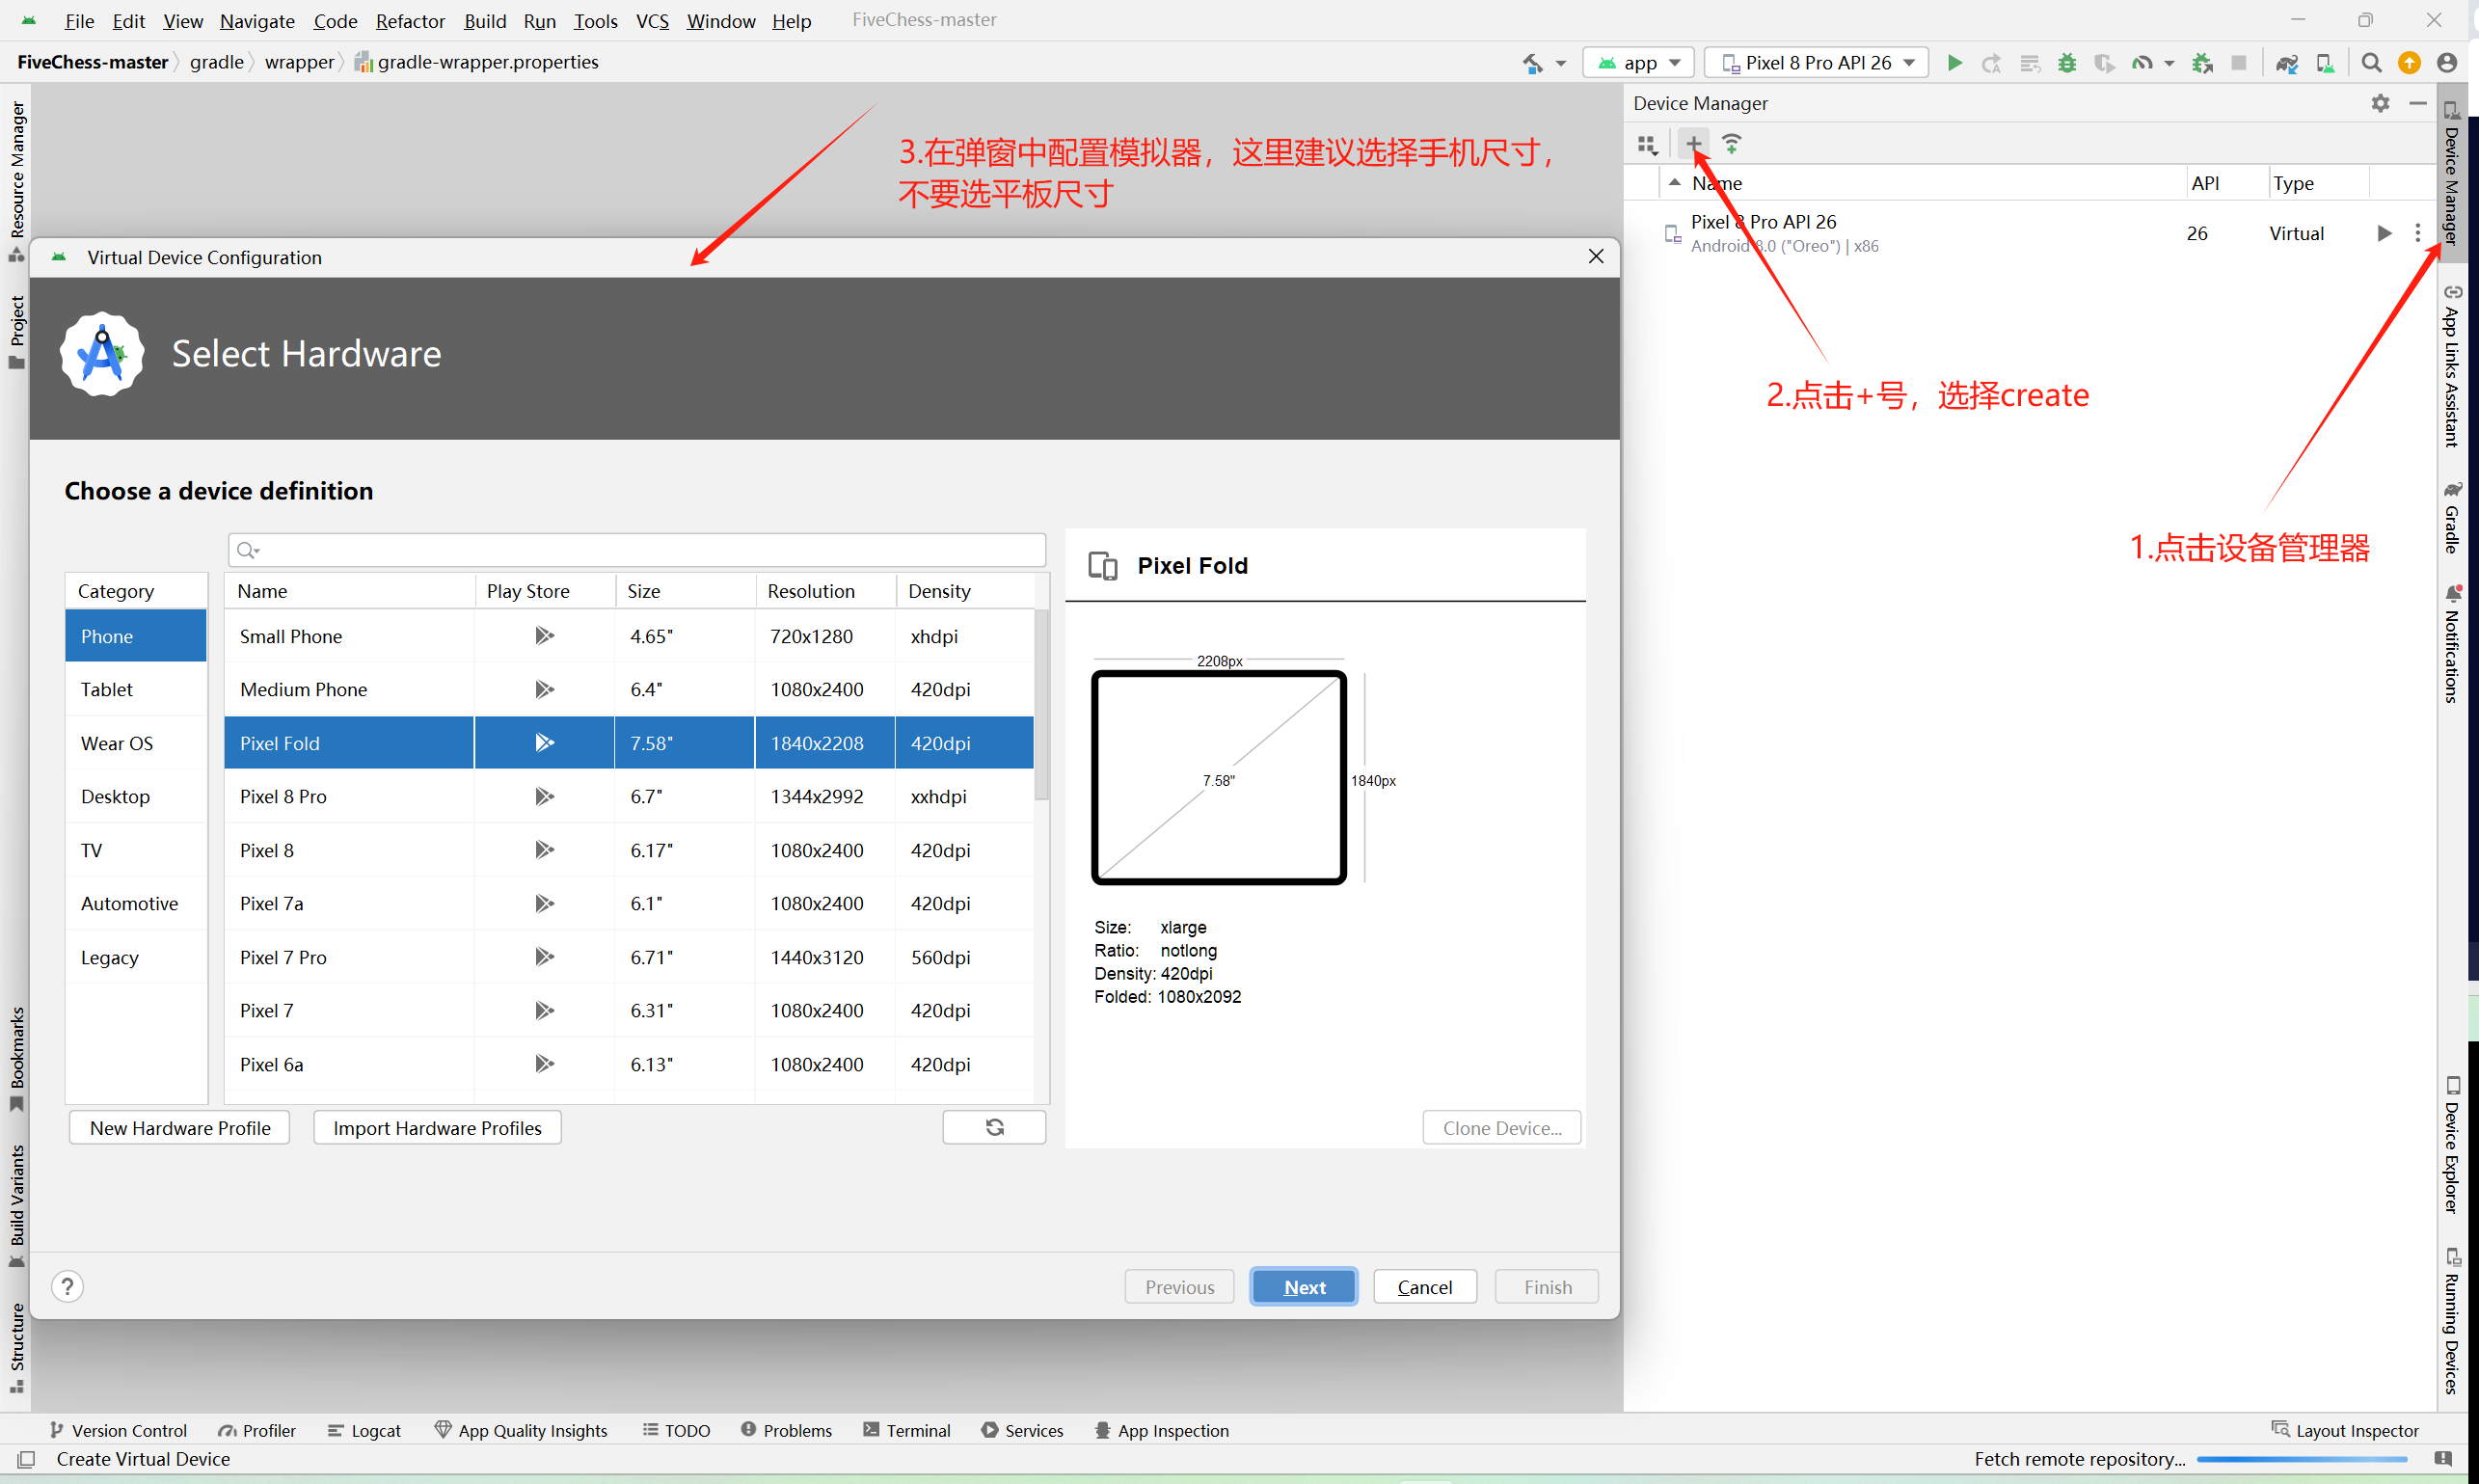Click New Hardware Profile button
The image size is (2479, 1484).
point(180,1128)
